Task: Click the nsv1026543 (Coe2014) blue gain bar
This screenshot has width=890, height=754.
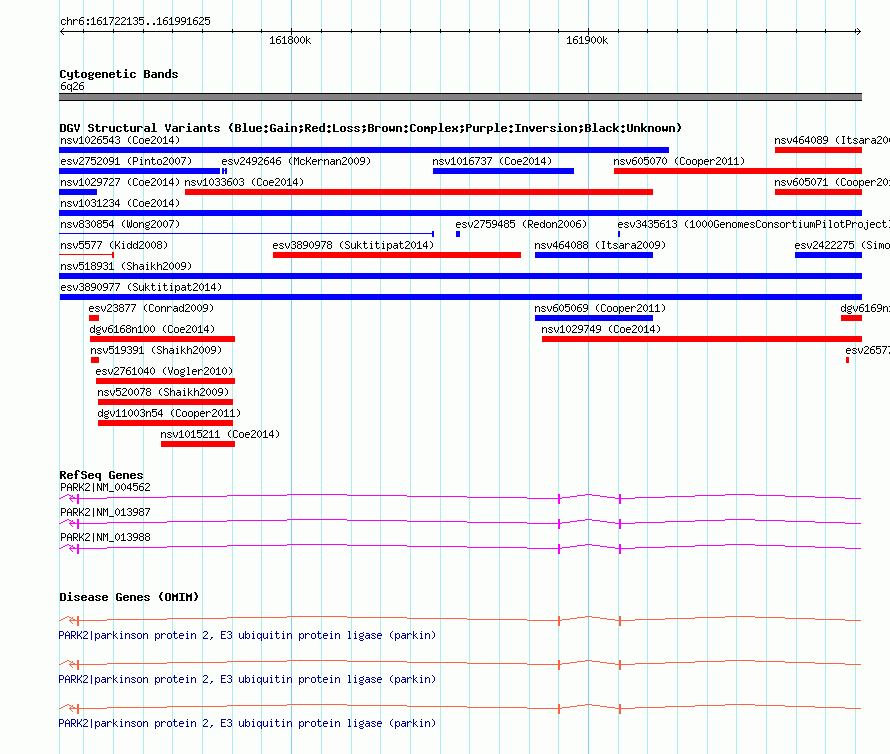Action: pos(364,150)
